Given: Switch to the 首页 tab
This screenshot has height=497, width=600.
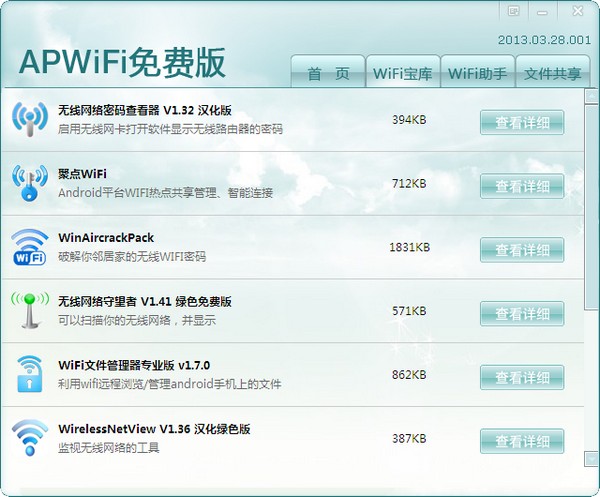Looking at the screenshot, I should pyautogui.click(x=328, y=72).
